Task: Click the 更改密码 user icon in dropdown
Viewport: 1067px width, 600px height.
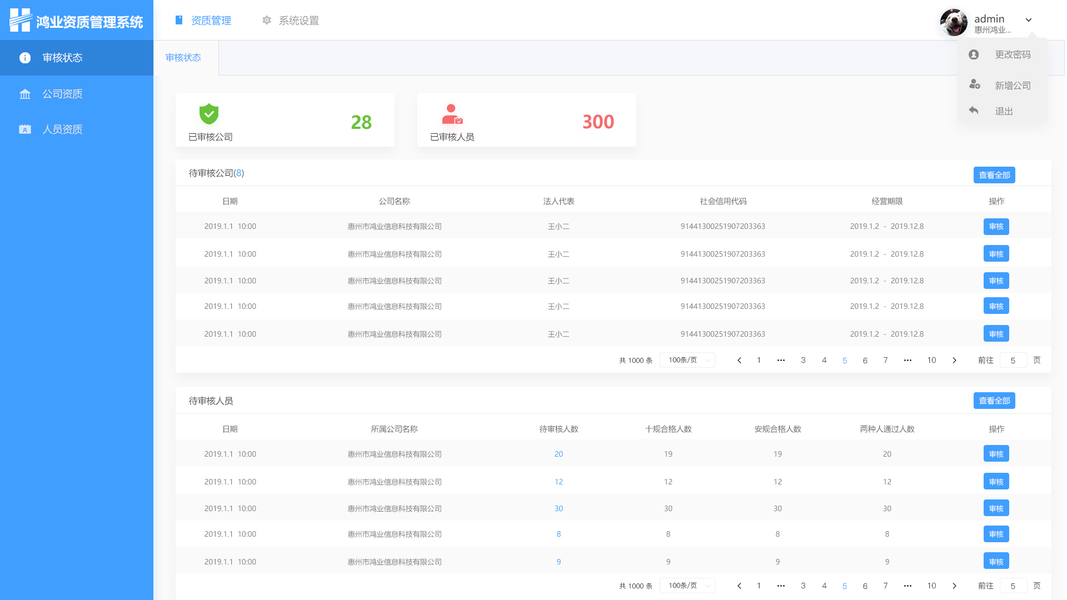Action: coord(974,54)
